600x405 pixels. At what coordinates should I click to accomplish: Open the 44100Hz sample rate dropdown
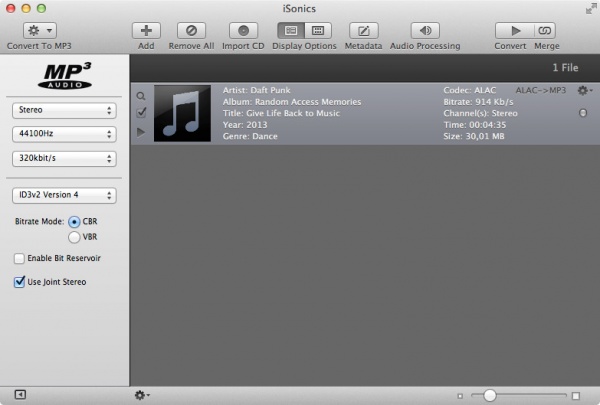(64, 134)
